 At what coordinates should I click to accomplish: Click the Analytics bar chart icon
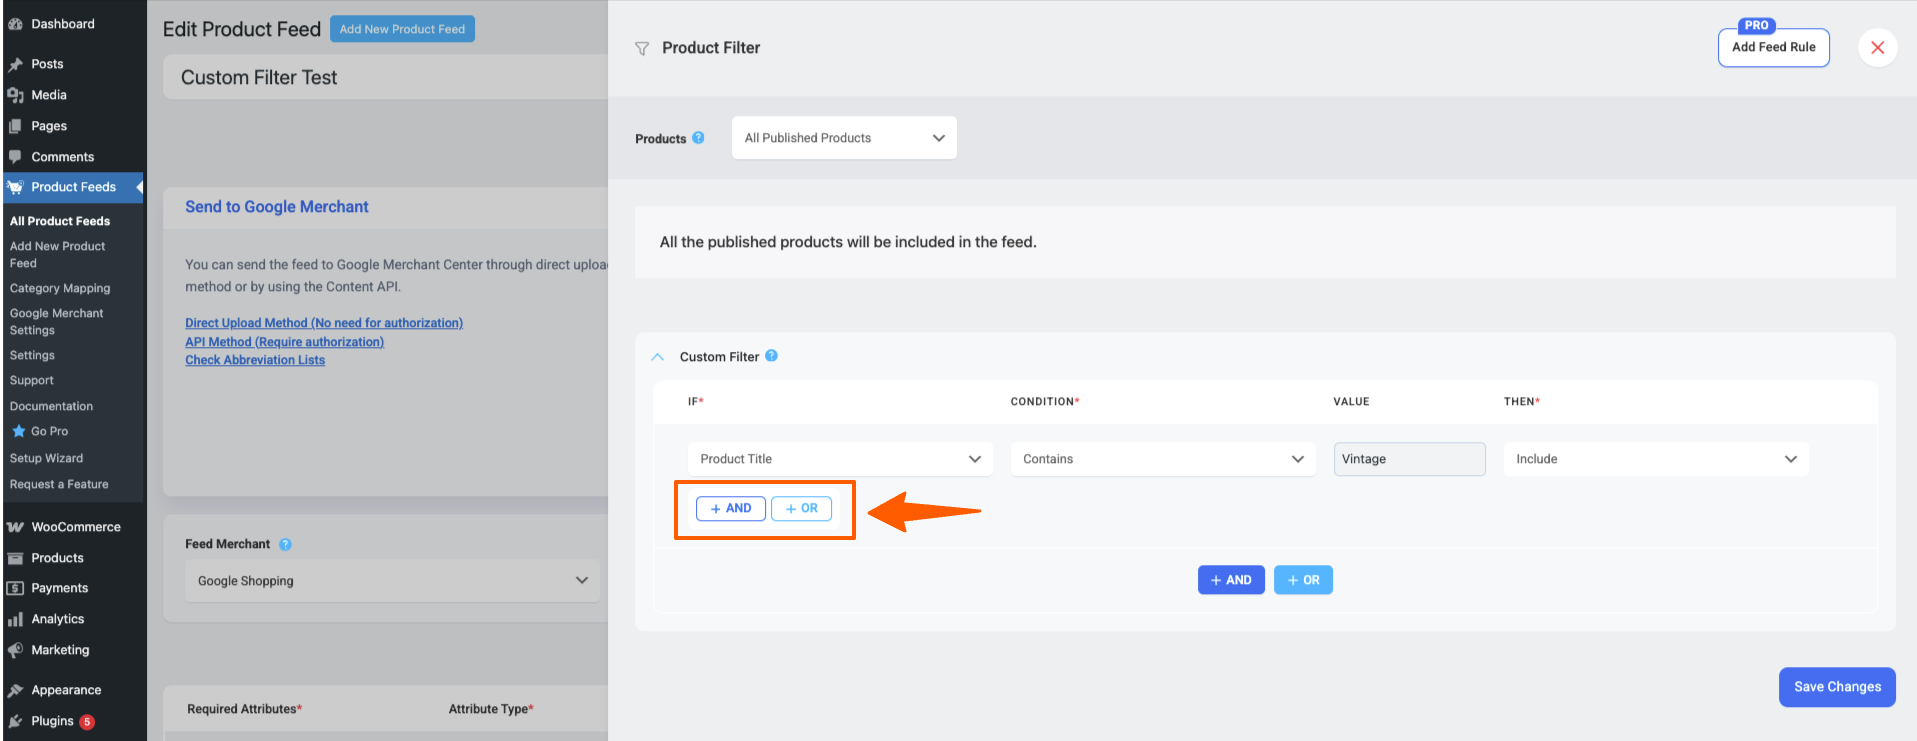tap(15, 619)
